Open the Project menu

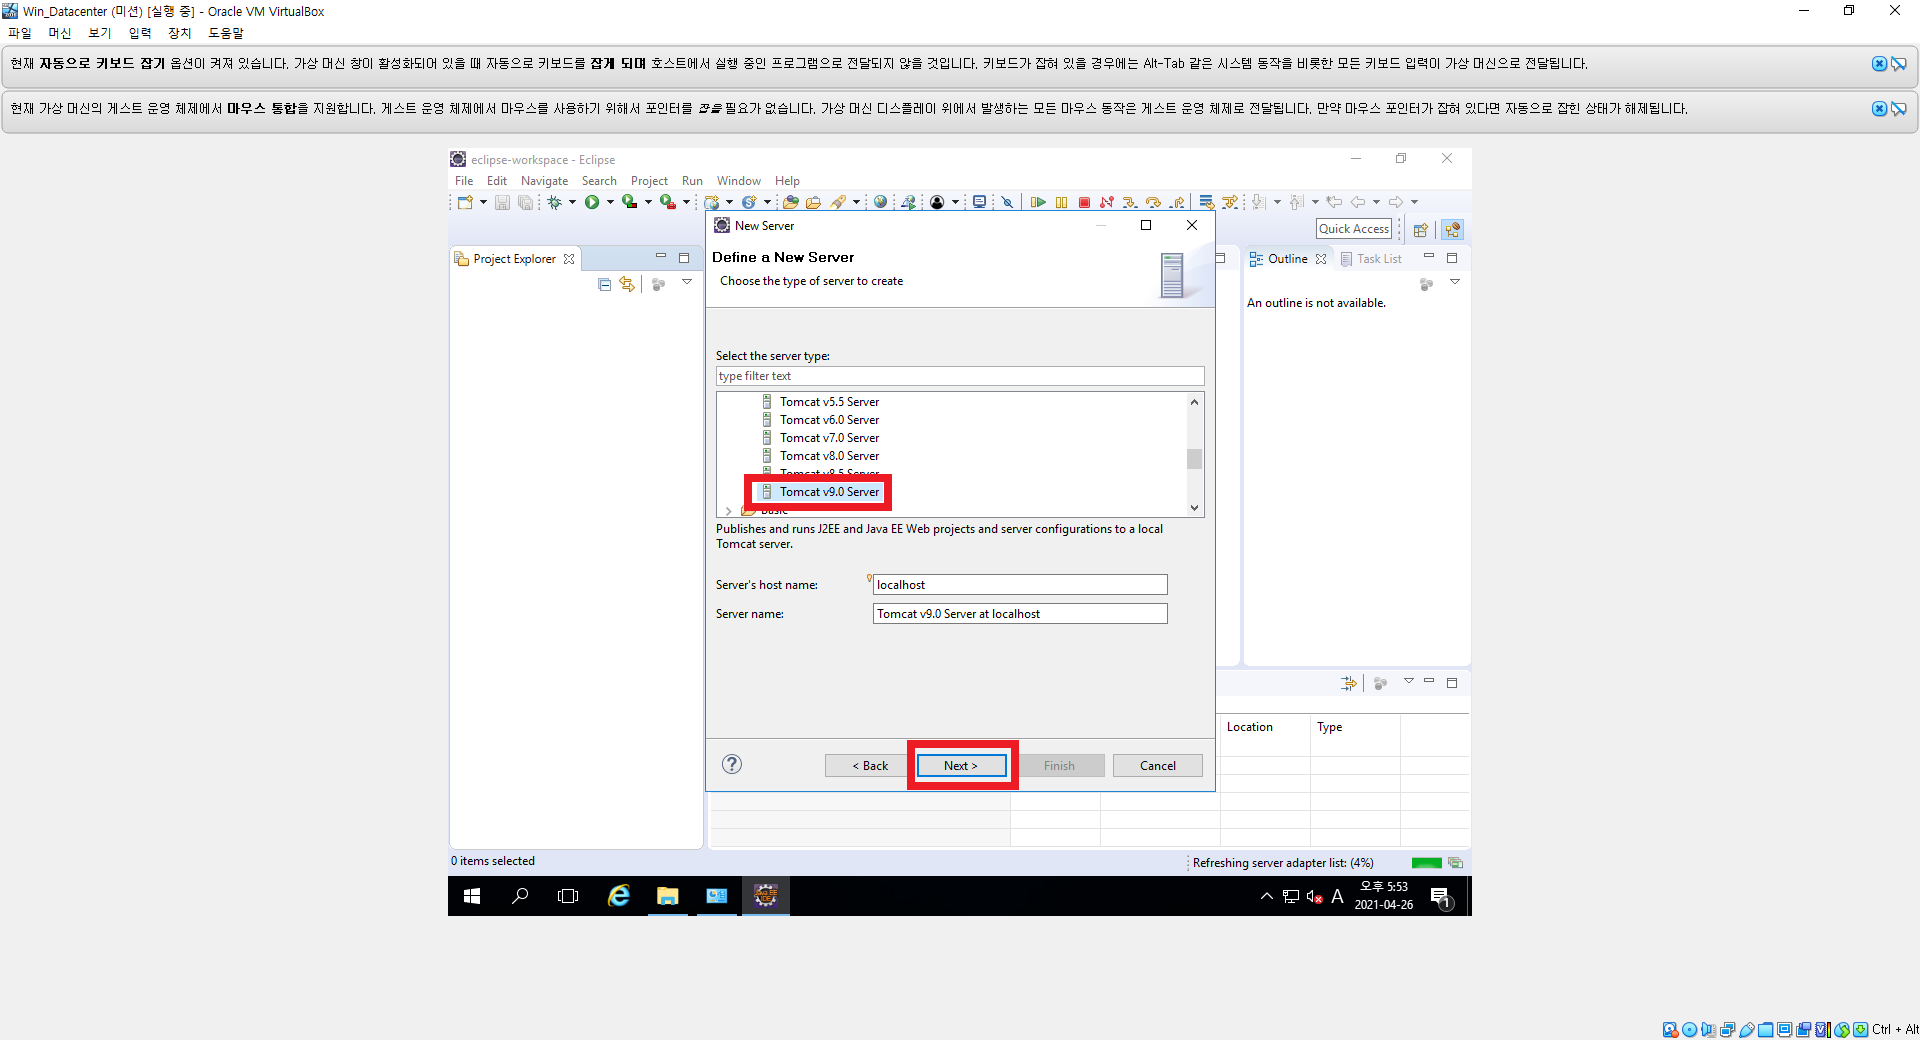pyautogui.click(x=649, y=181)
